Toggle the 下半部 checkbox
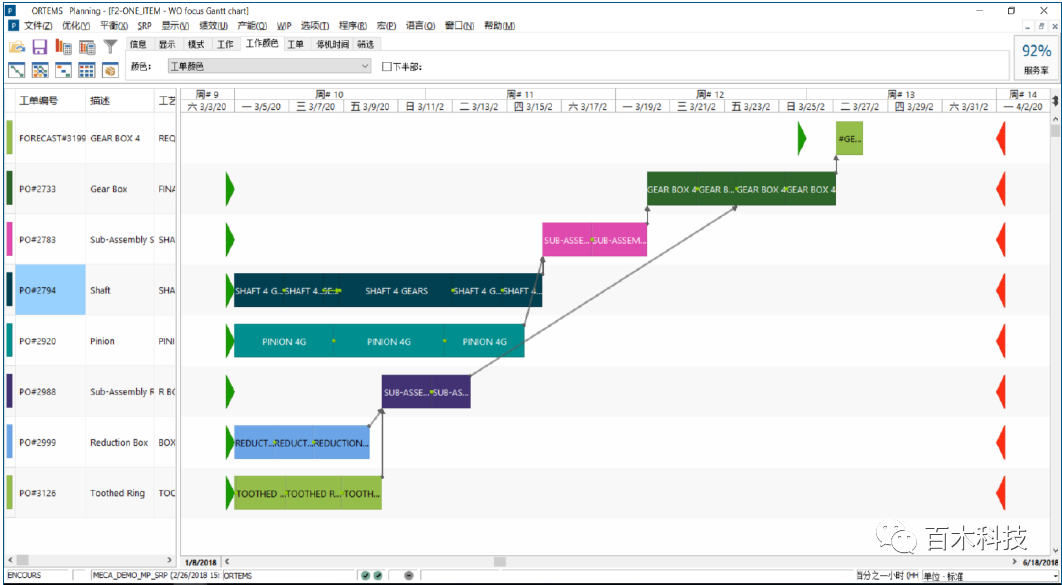 coord(388,67)
